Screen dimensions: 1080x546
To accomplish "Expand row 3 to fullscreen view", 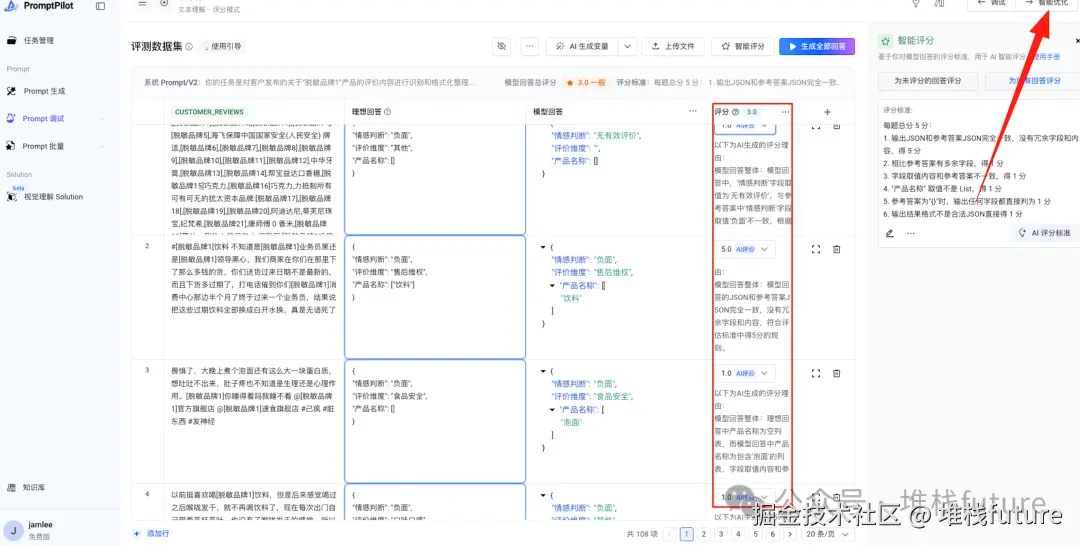I will click(816, 373).
